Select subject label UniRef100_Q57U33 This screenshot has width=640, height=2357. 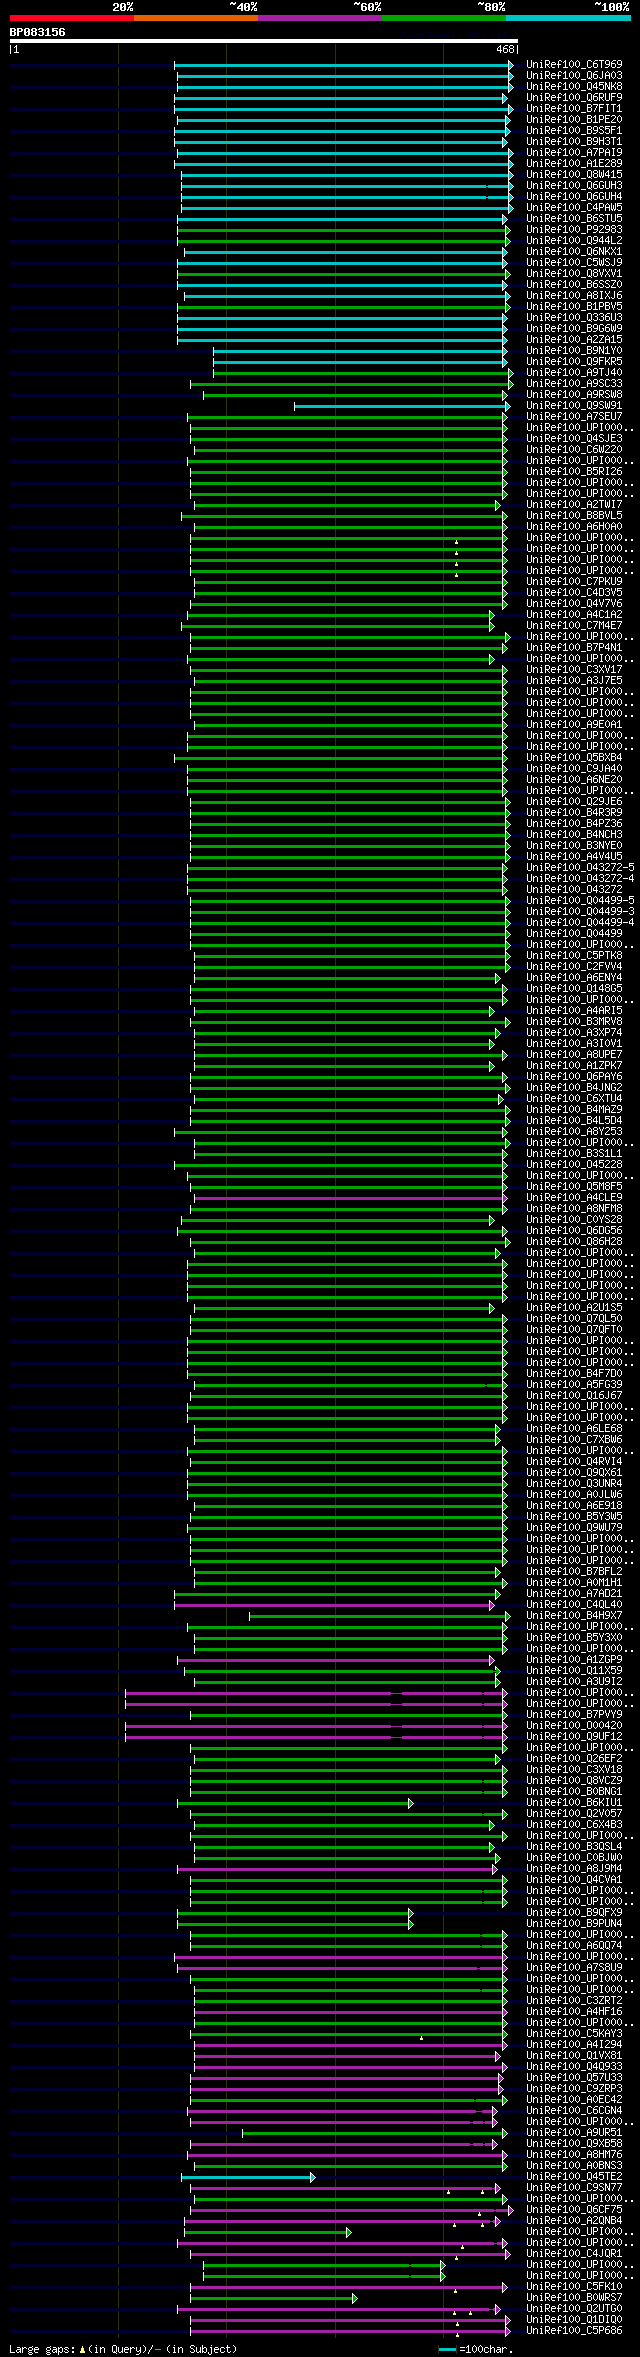[574, 2077]
